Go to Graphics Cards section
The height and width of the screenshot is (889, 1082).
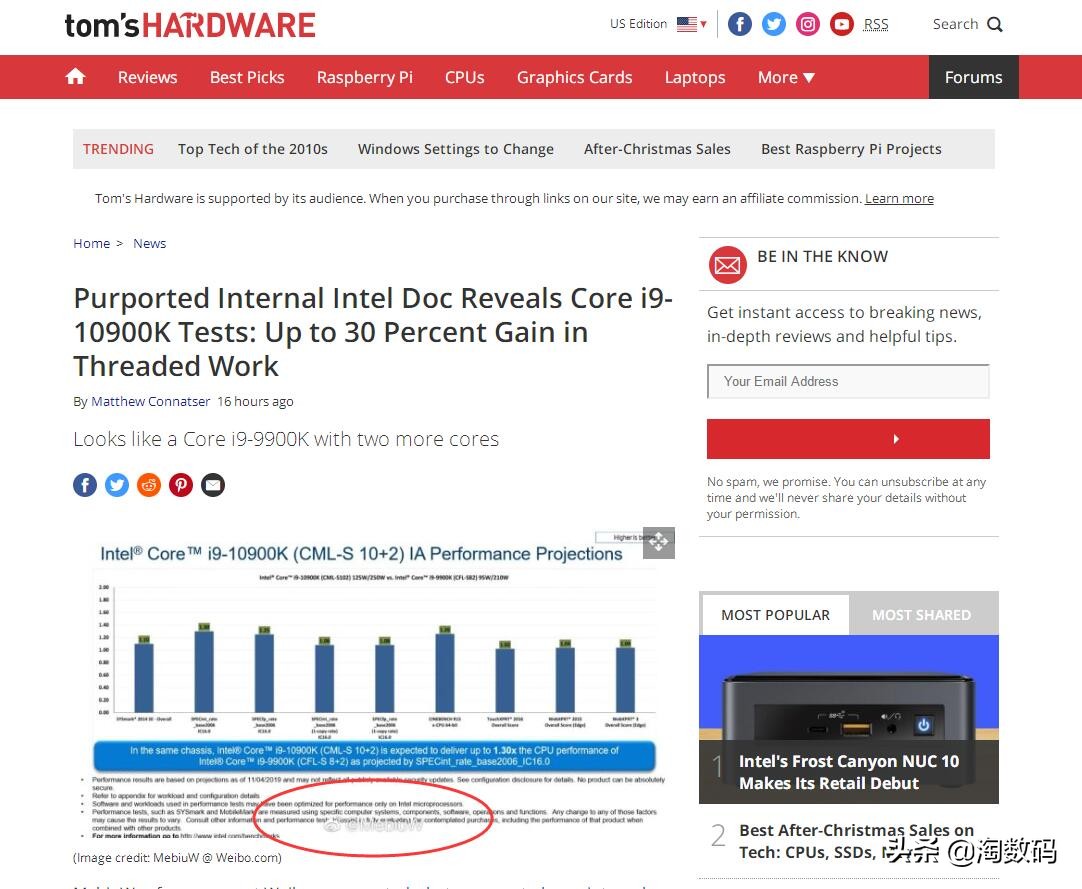[x=574, y=77]
